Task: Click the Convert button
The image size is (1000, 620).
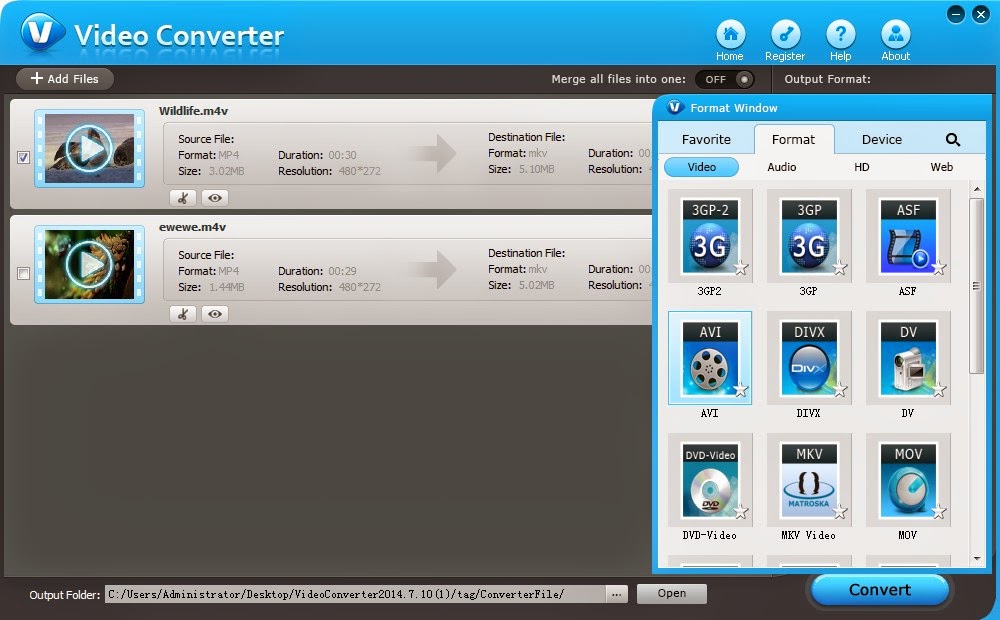Action: [879, 590]
